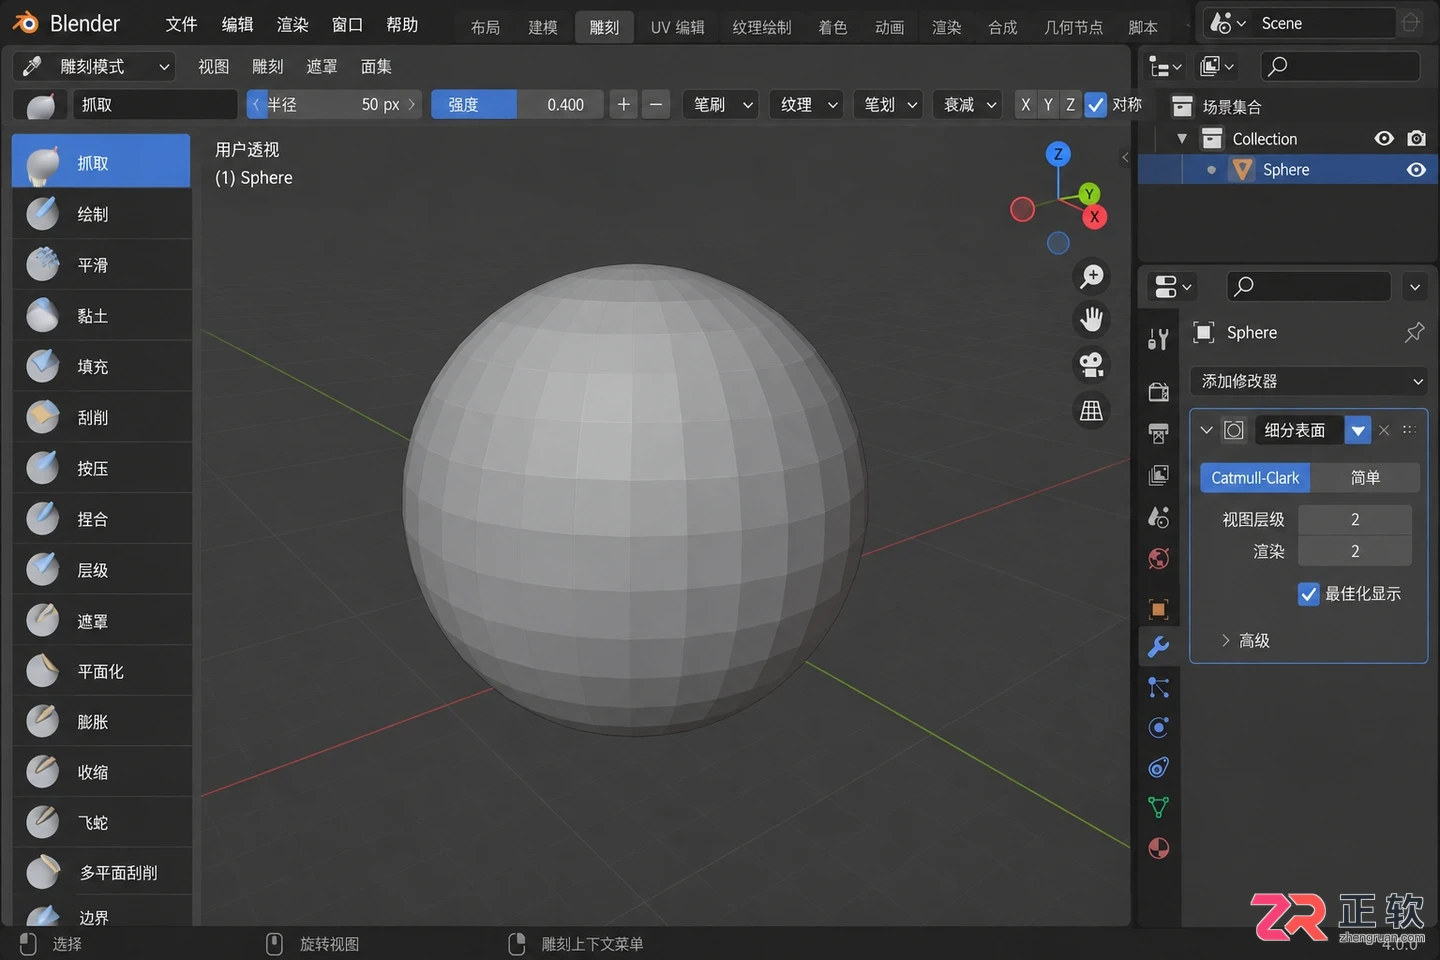Switch to the 建模 workspace tab

(x=543, y=27)
